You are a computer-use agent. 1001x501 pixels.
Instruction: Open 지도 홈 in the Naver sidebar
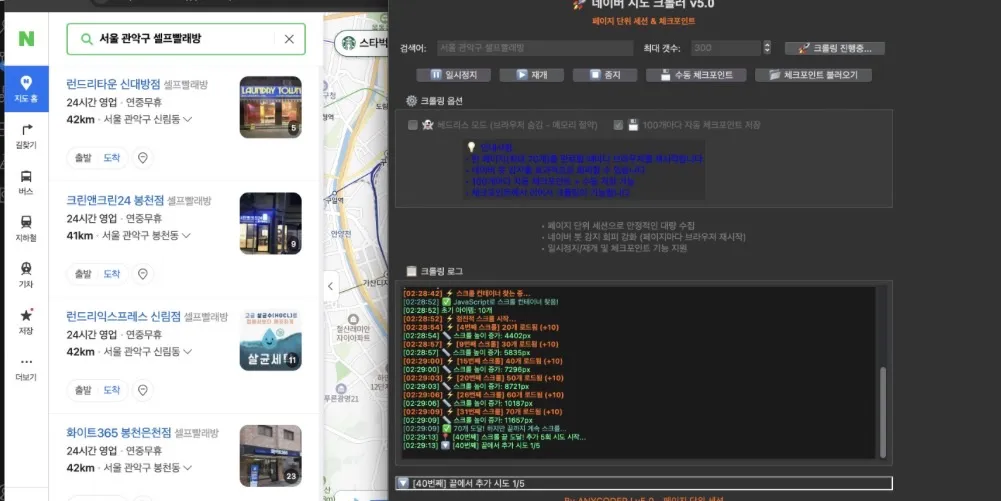coord(26,89)
